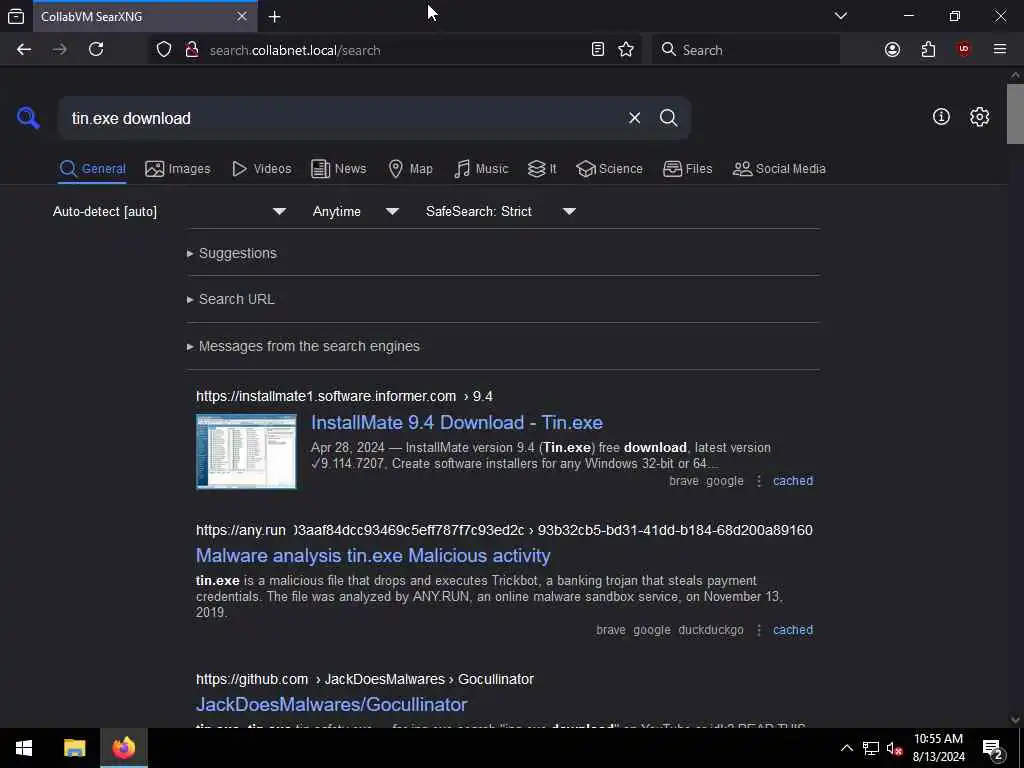Switch to the News tab
Screen dimensions: 1024x768
pyautogui.click(x=339, y=169)
